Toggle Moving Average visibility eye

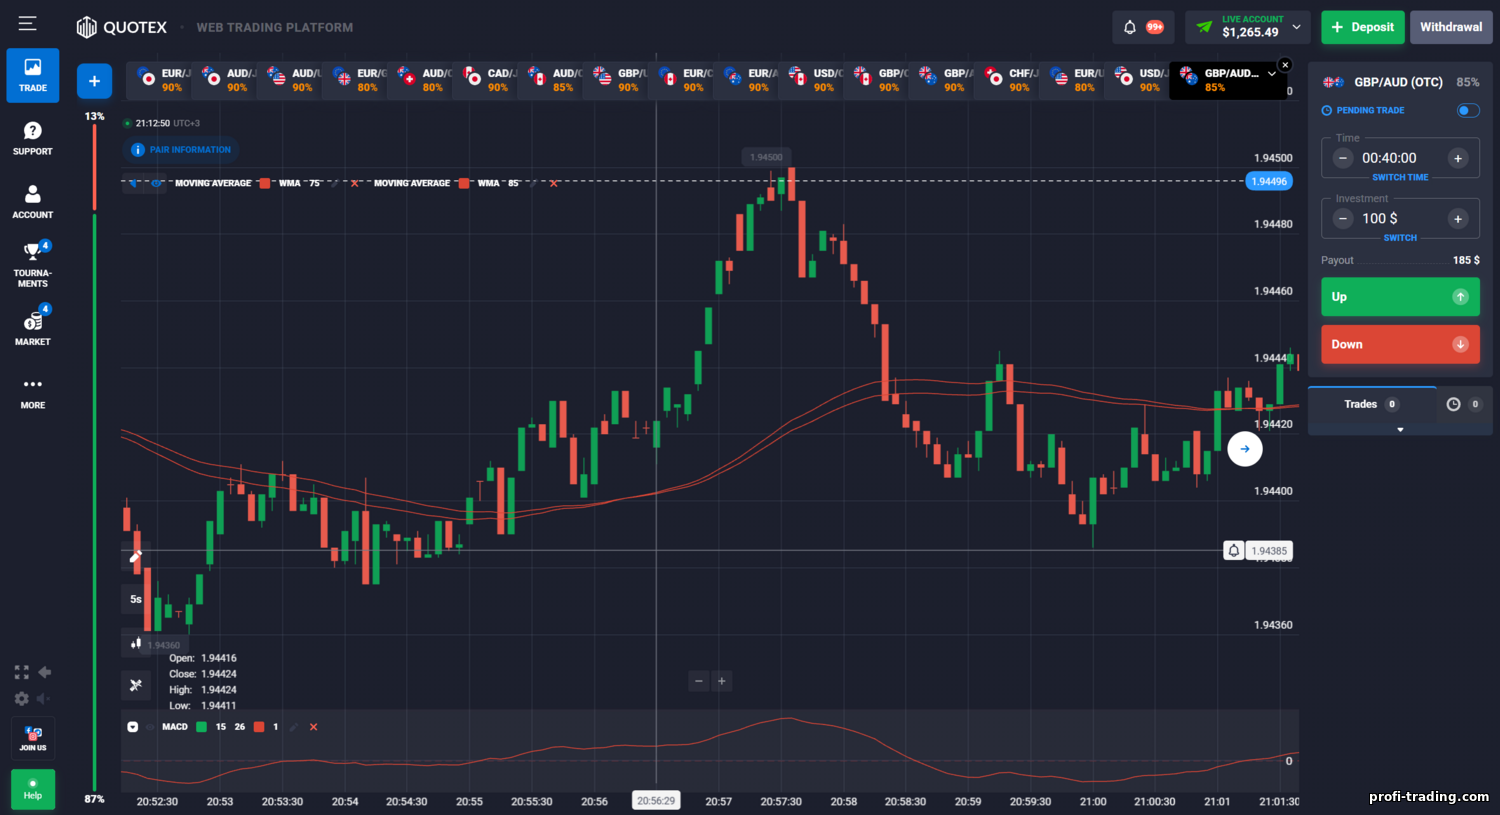coord(157,183)
